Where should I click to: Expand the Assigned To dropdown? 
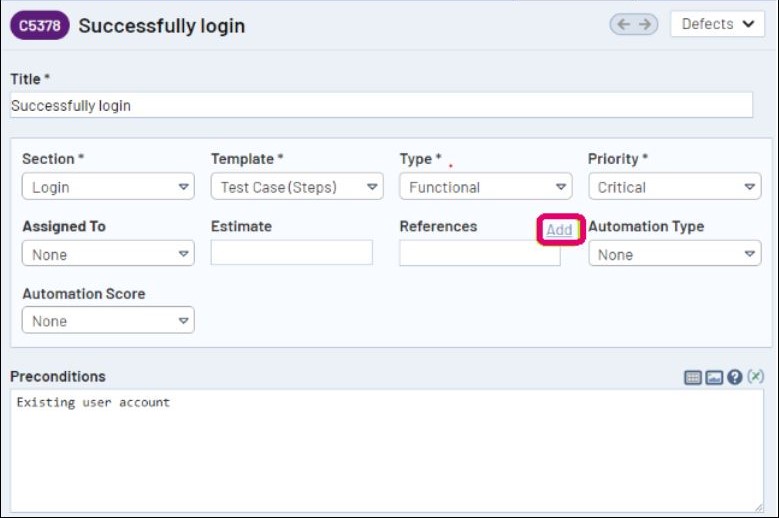coord(108,254)
